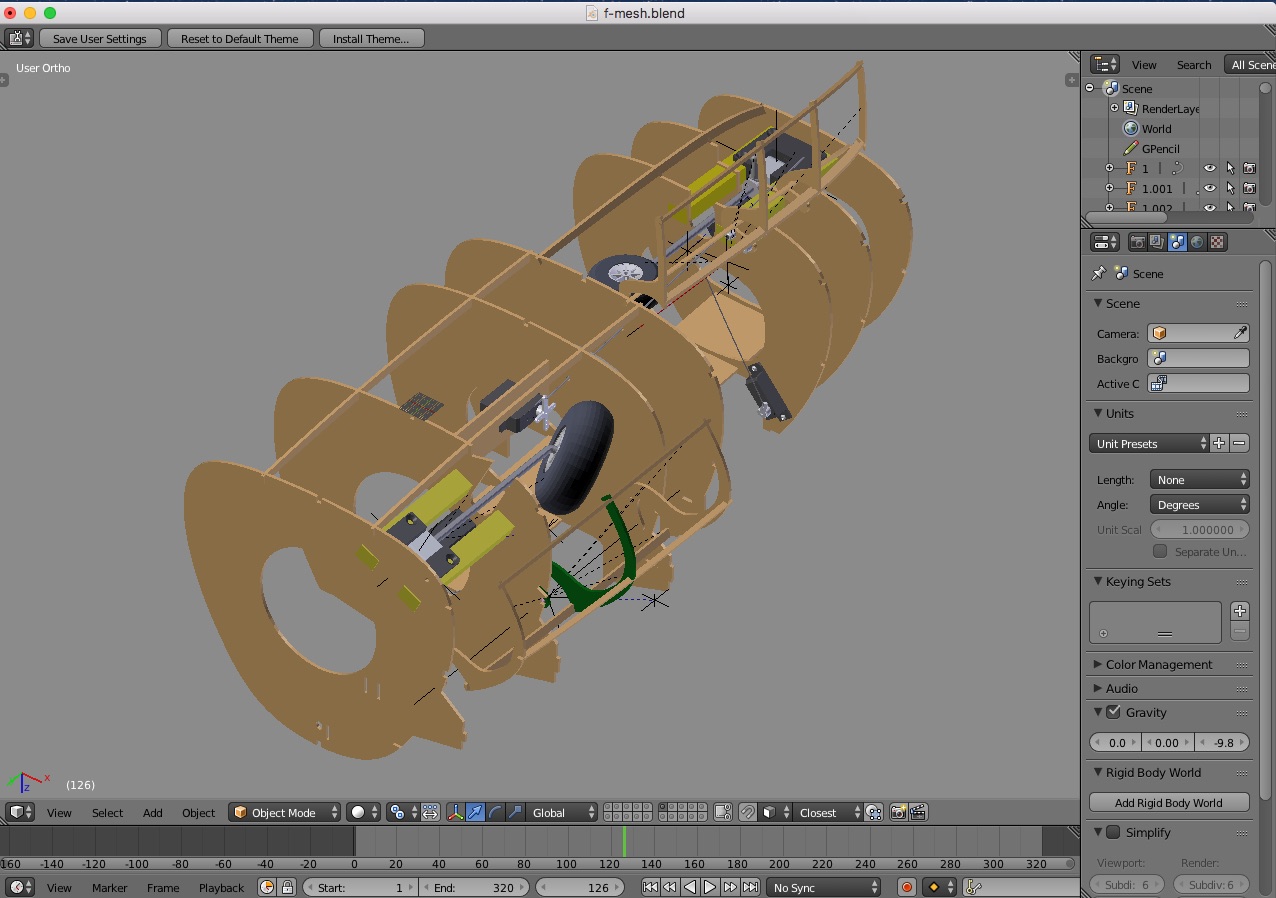
Task: Click the record auto-keyframe button in timeline
Action: [x=907, y=887]
